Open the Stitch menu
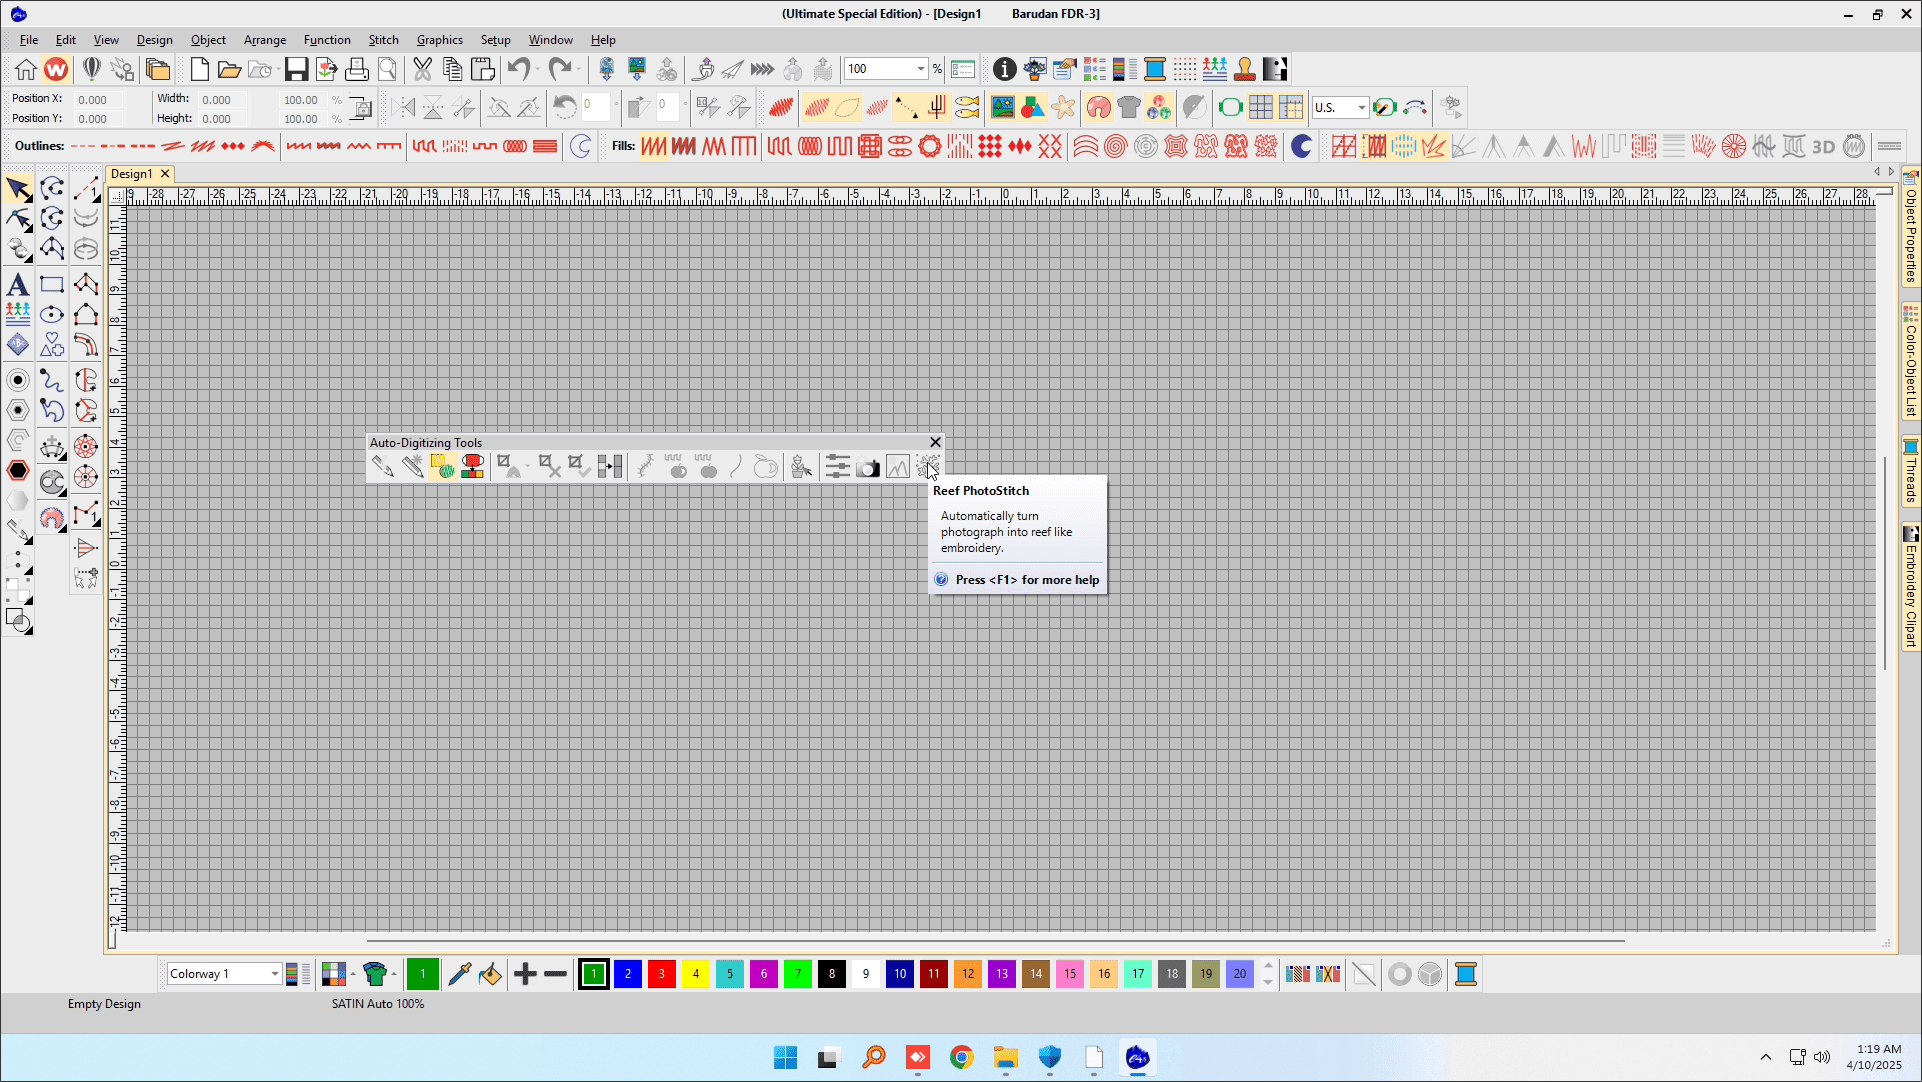Screen dimensions: 1922x1082 tap(383, 40)
